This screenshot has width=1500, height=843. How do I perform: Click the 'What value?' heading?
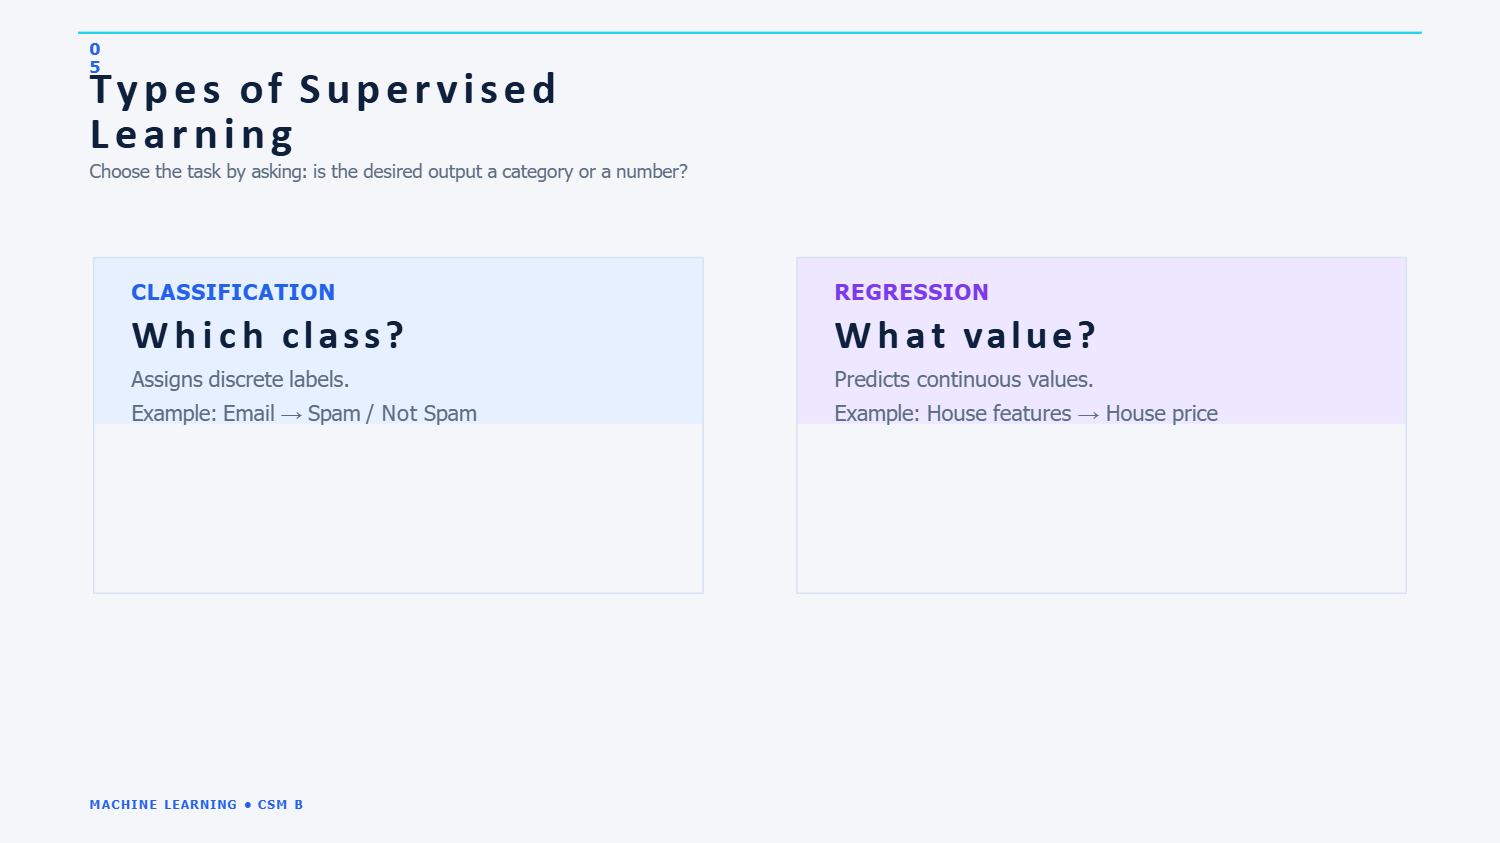(x=965, y=336)
